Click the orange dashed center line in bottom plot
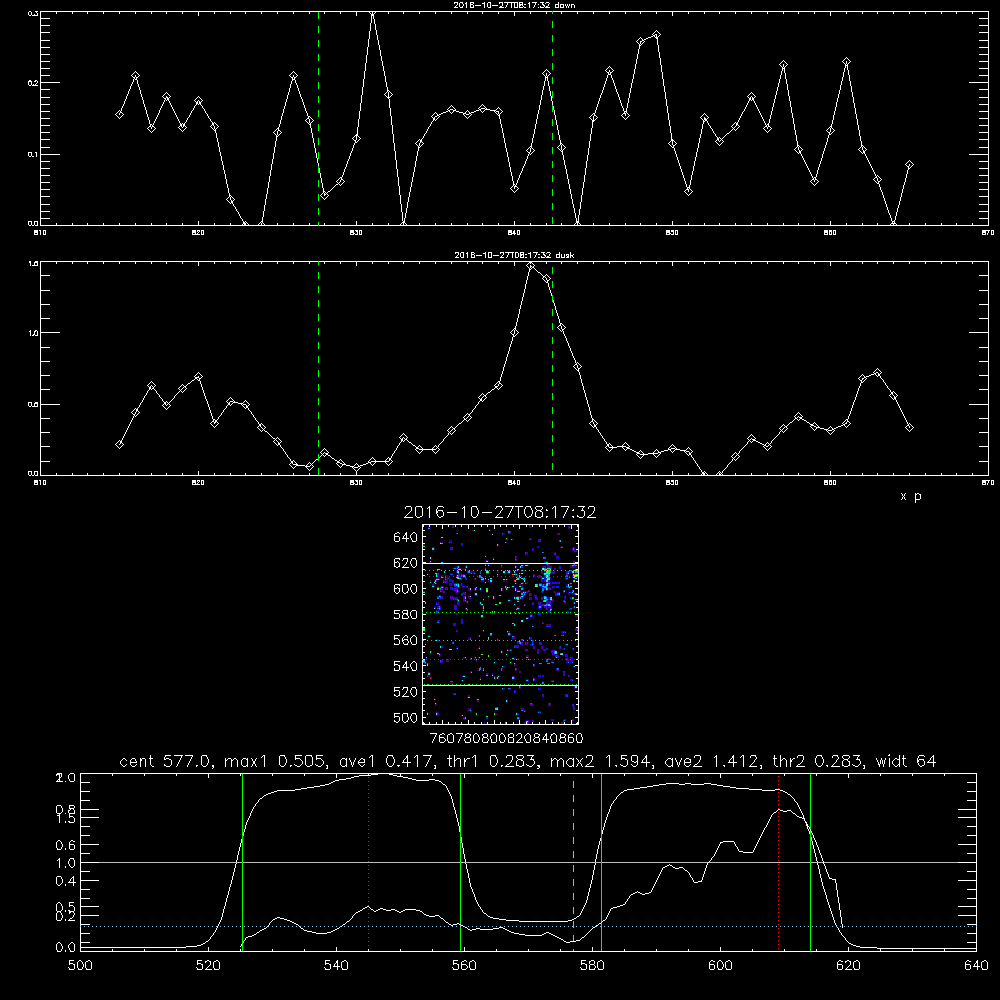Screen dimensions: 1000x1000 (x=573, y=861)
